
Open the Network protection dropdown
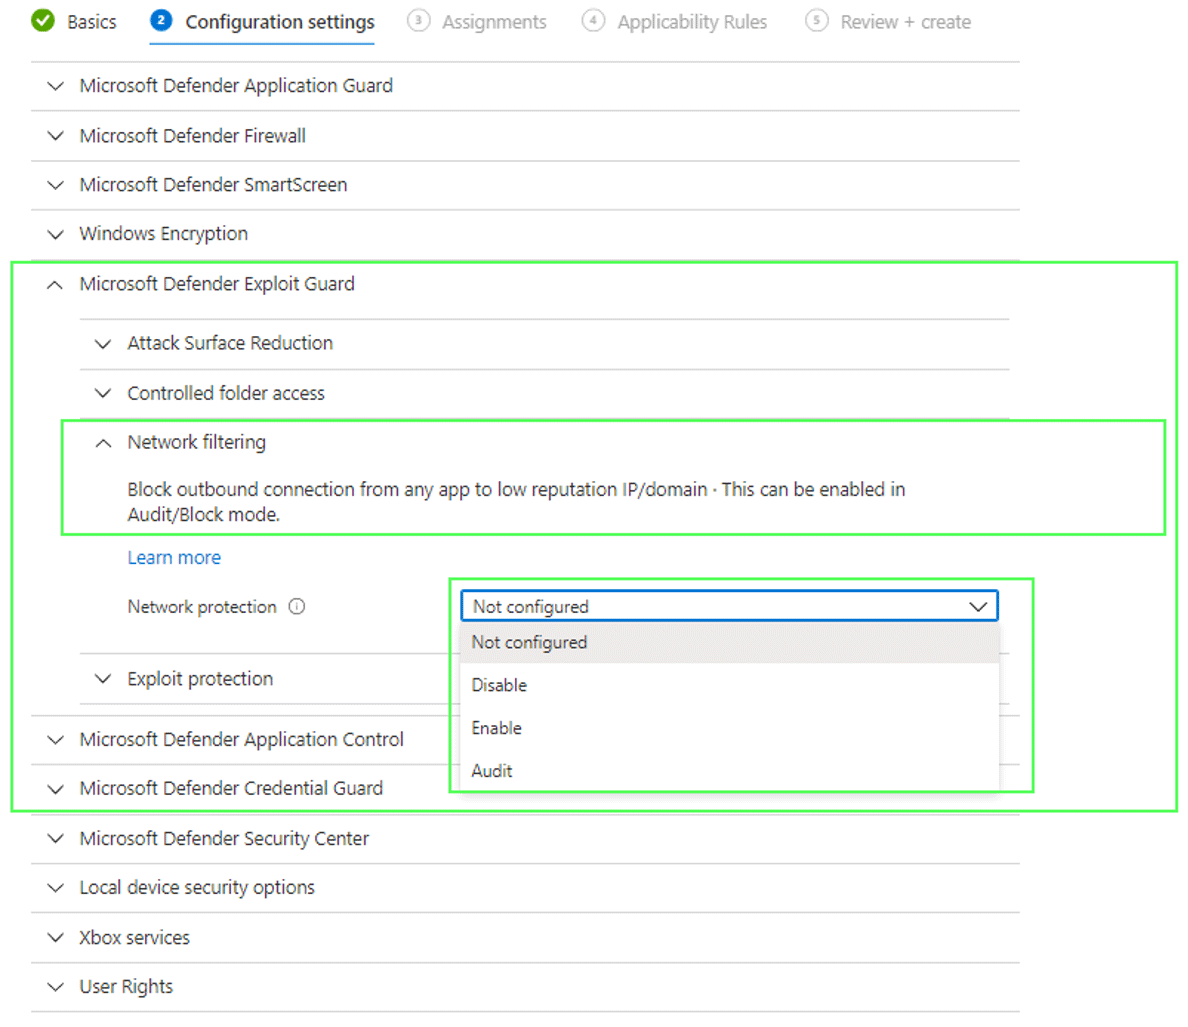pos(729,606)
